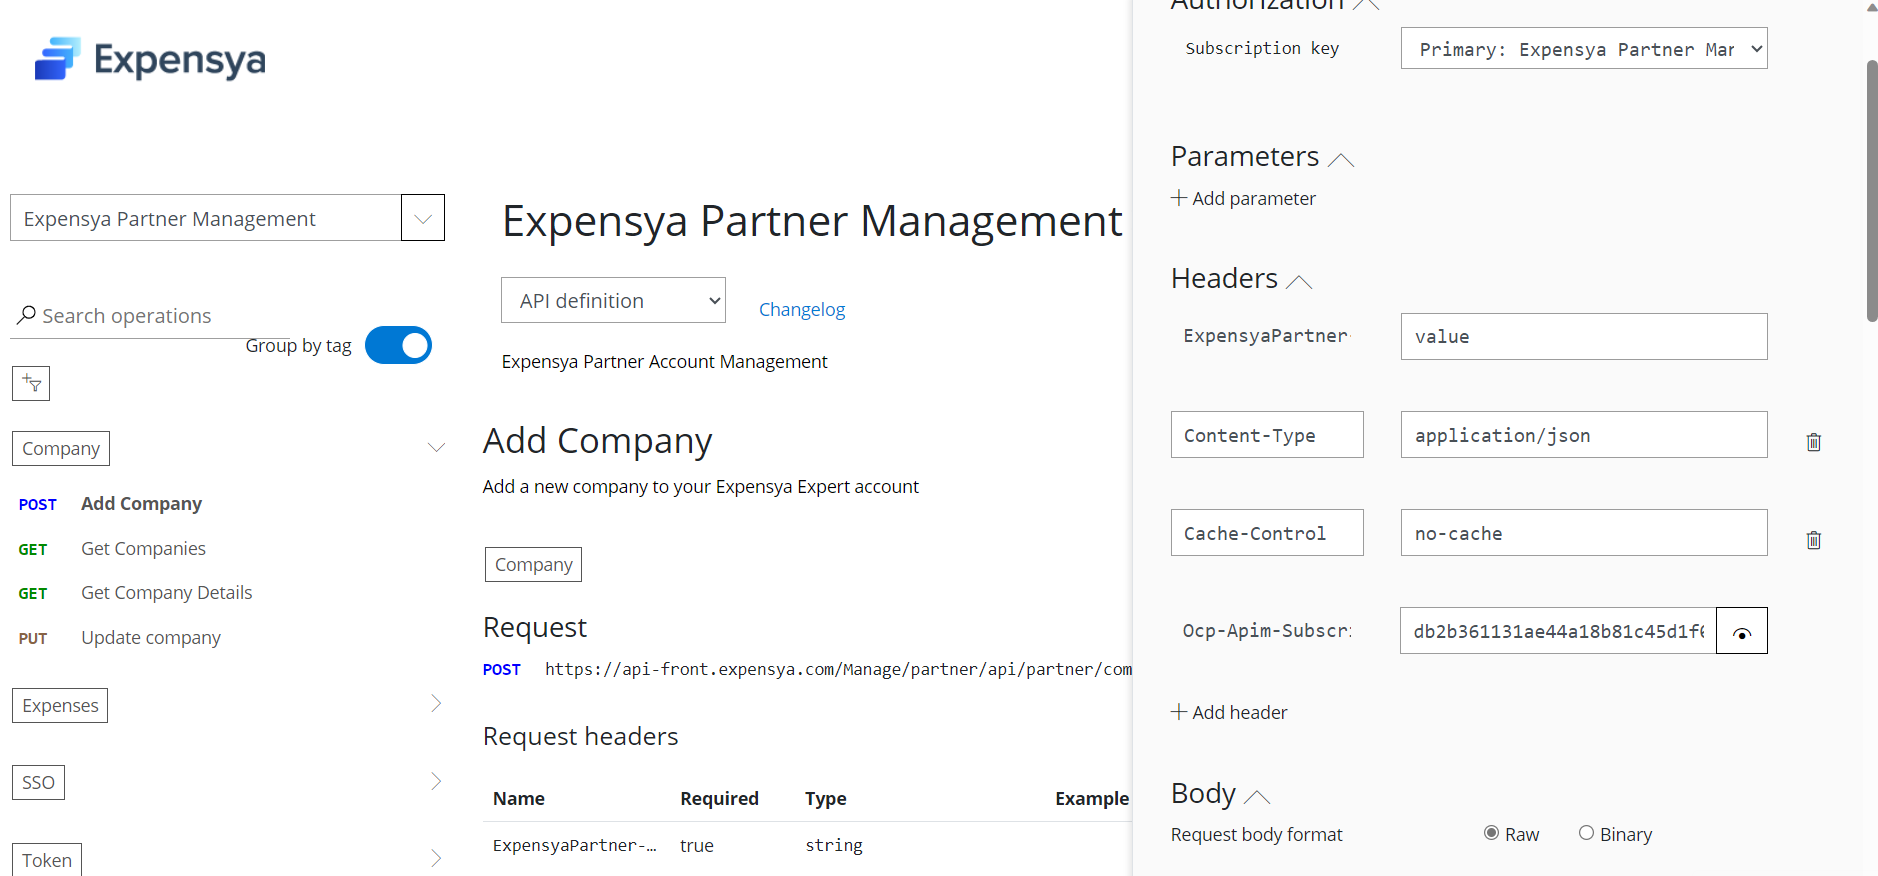Delete the Cache-Control header row

(1813, 540)
